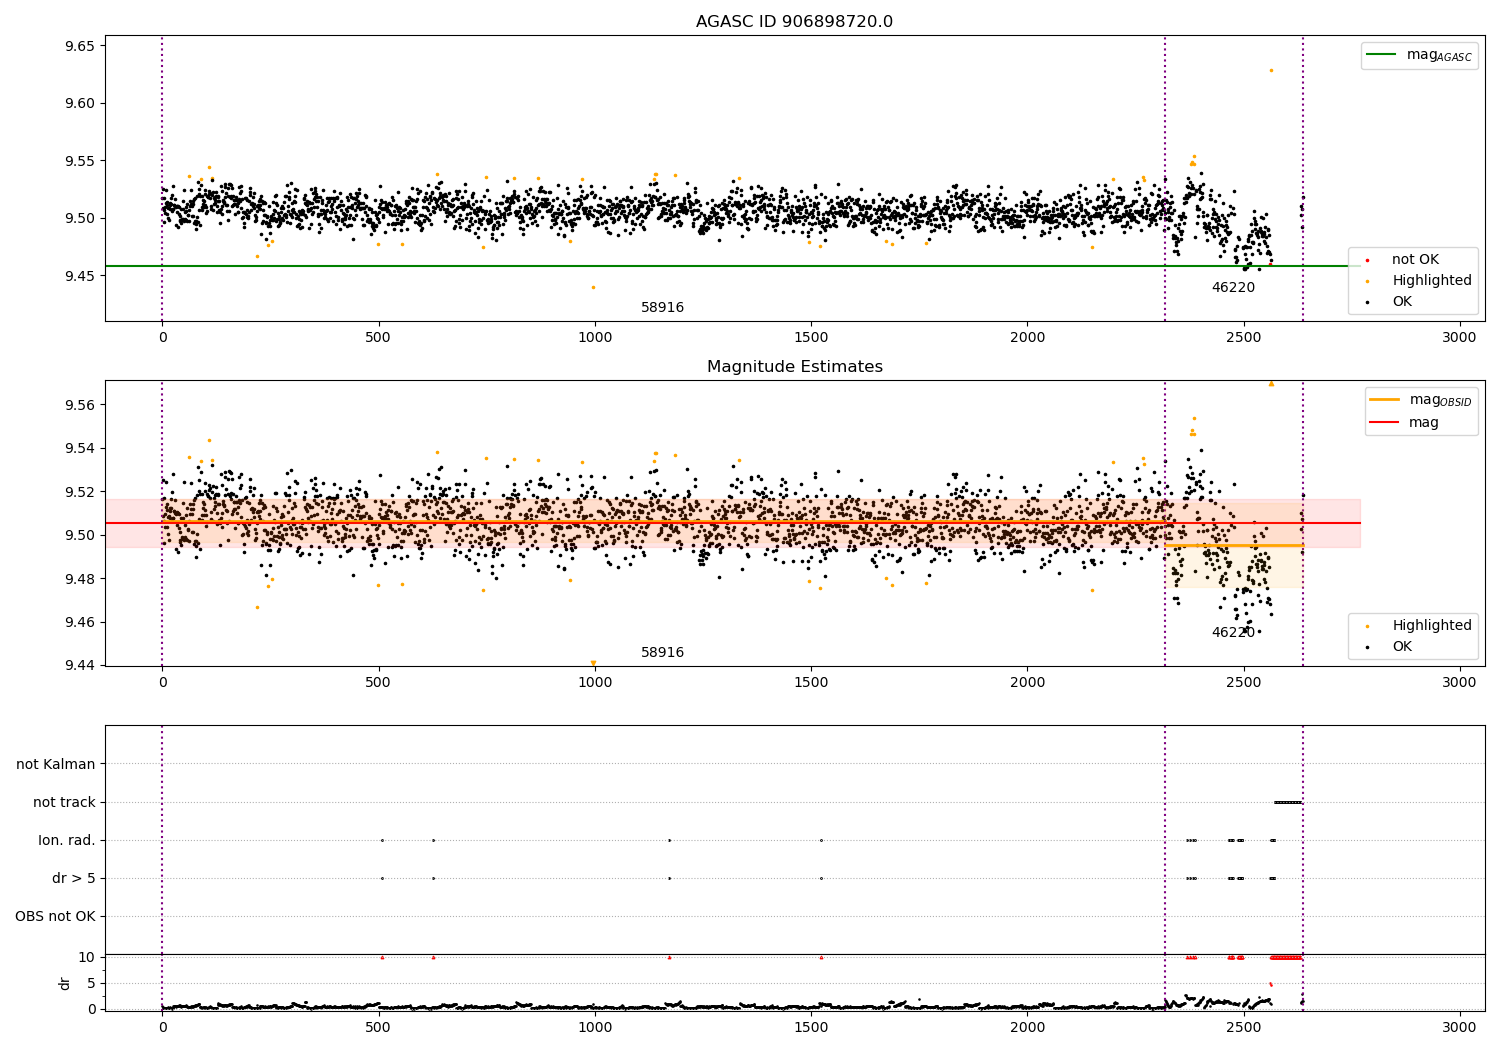Click the 'Magnitude Estimates' plot title
The image size is (1500, 1050).
794,367
